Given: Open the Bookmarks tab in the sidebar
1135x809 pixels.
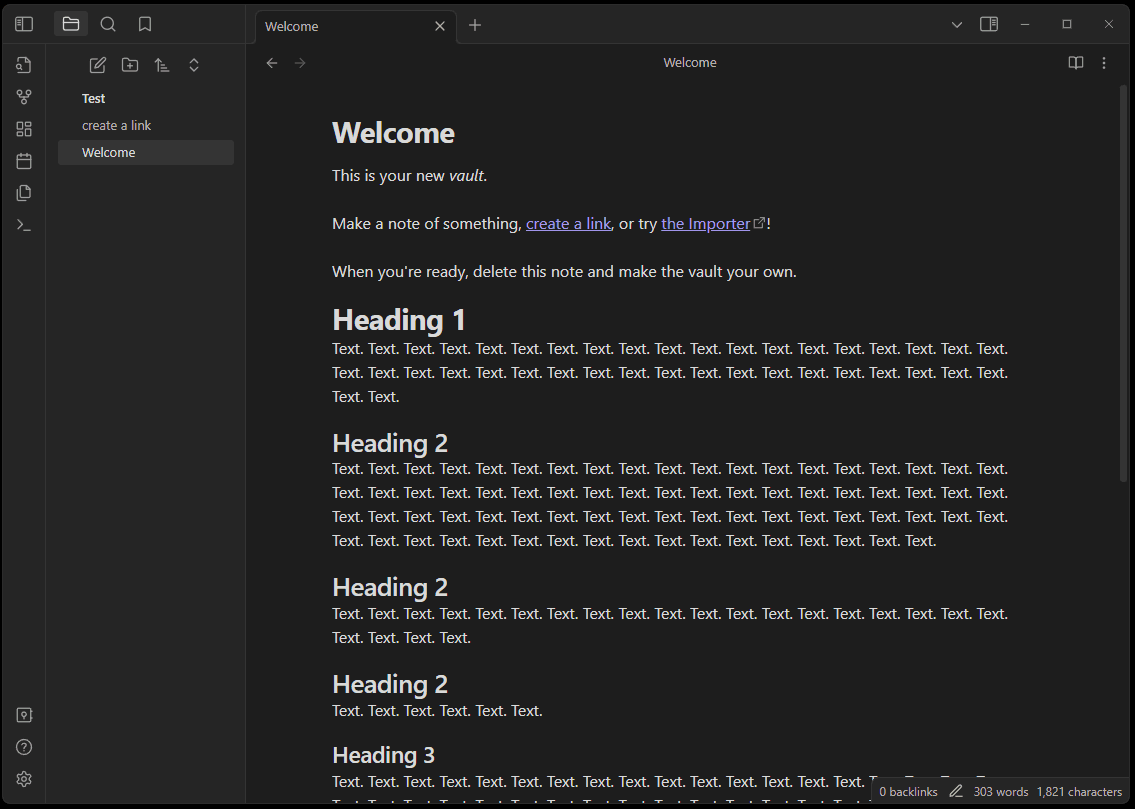Looking at the screenshot, I should pos(144,23).
